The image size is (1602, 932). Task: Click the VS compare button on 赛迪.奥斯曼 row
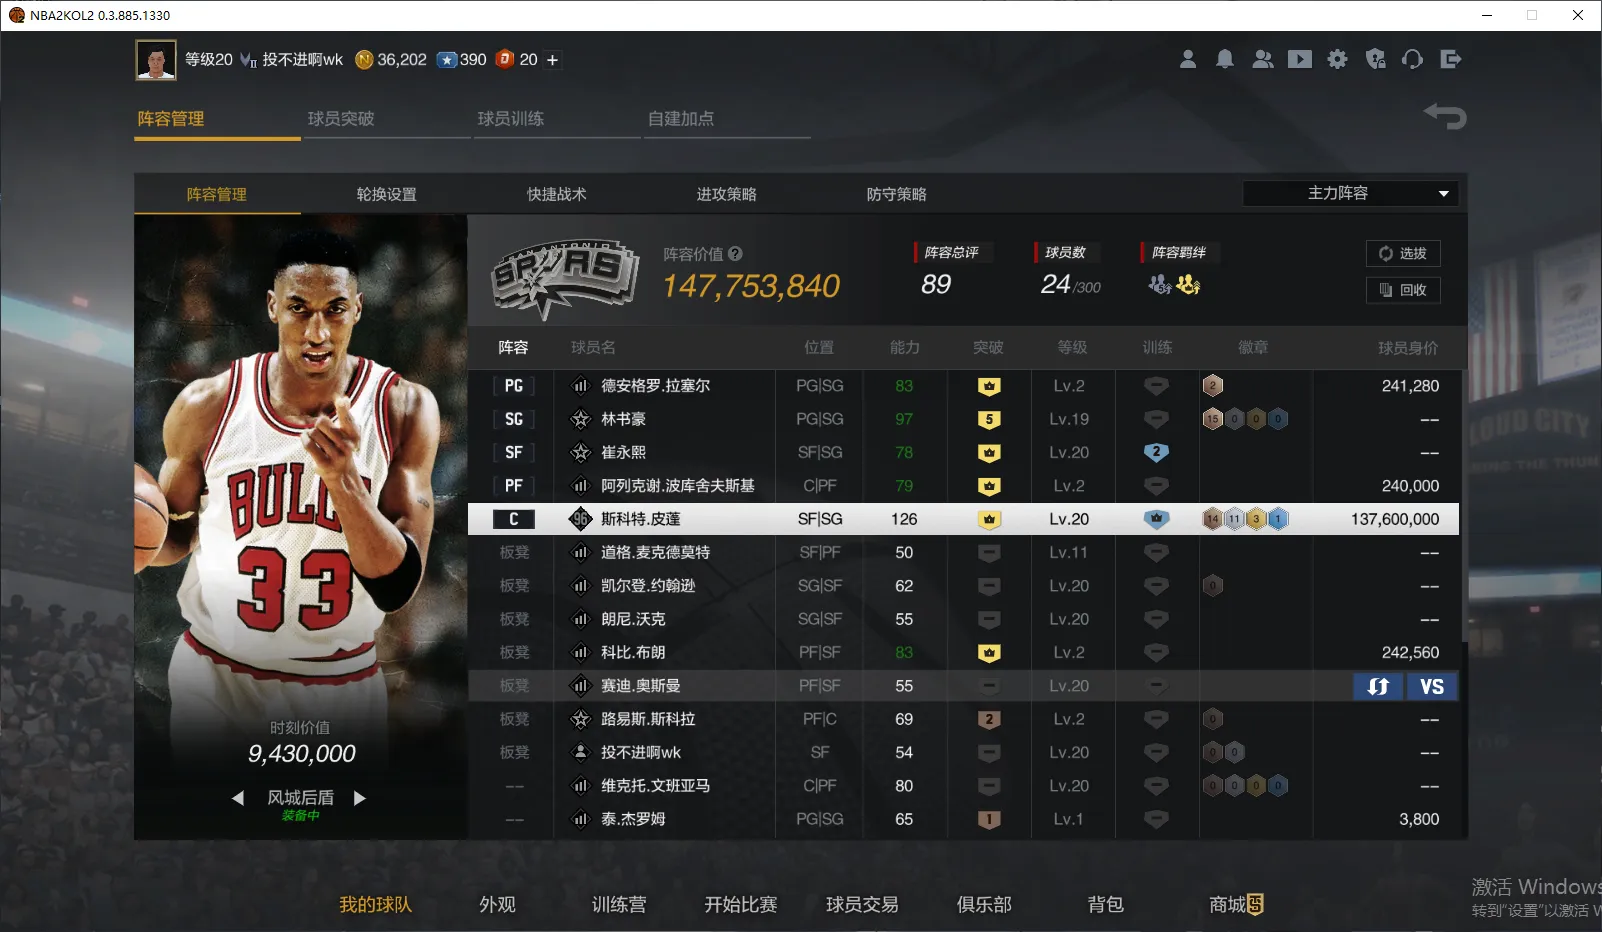tap(1432, 686)
